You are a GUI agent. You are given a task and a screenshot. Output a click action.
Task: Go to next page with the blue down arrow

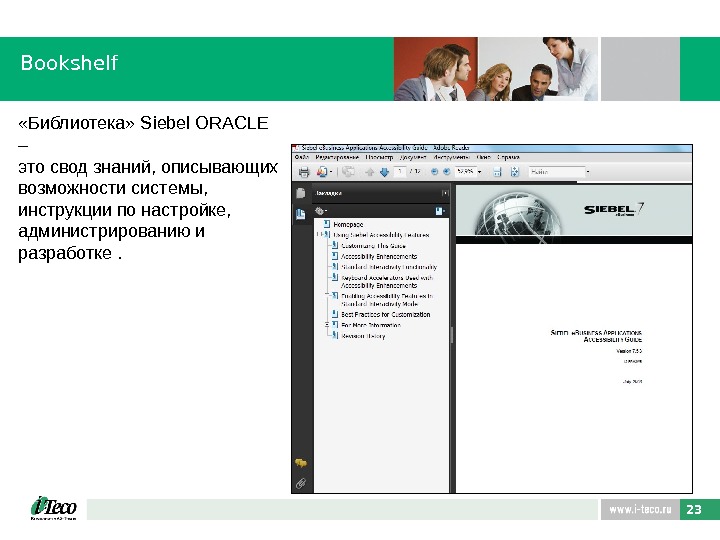pyautogui.click(x=384, y=172)
